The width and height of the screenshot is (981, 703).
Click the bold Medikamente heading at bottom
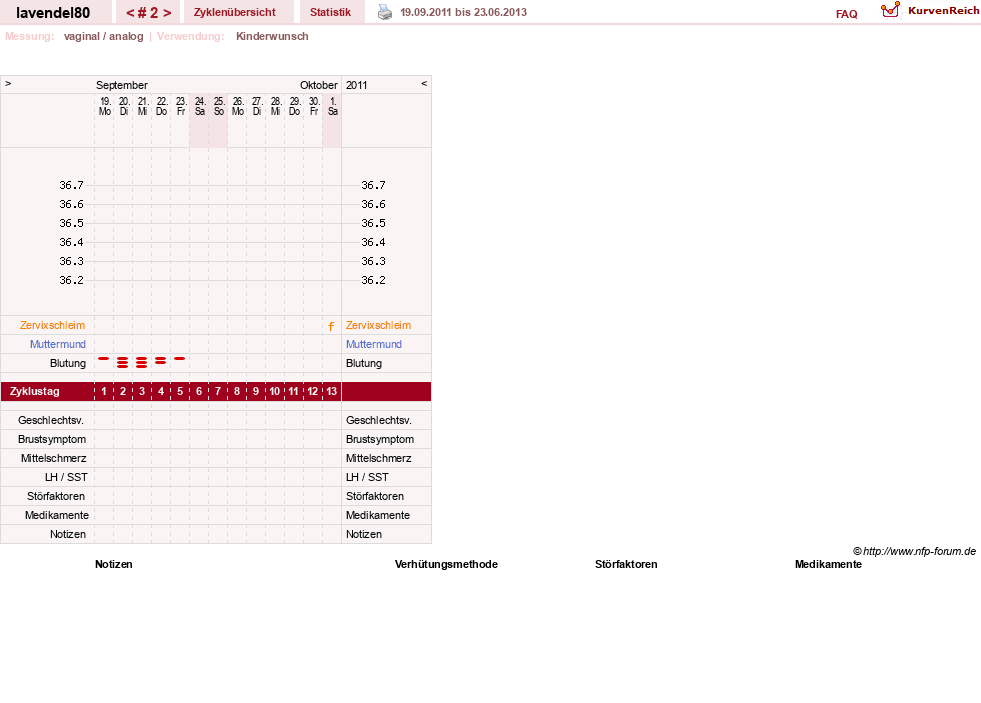828,564
